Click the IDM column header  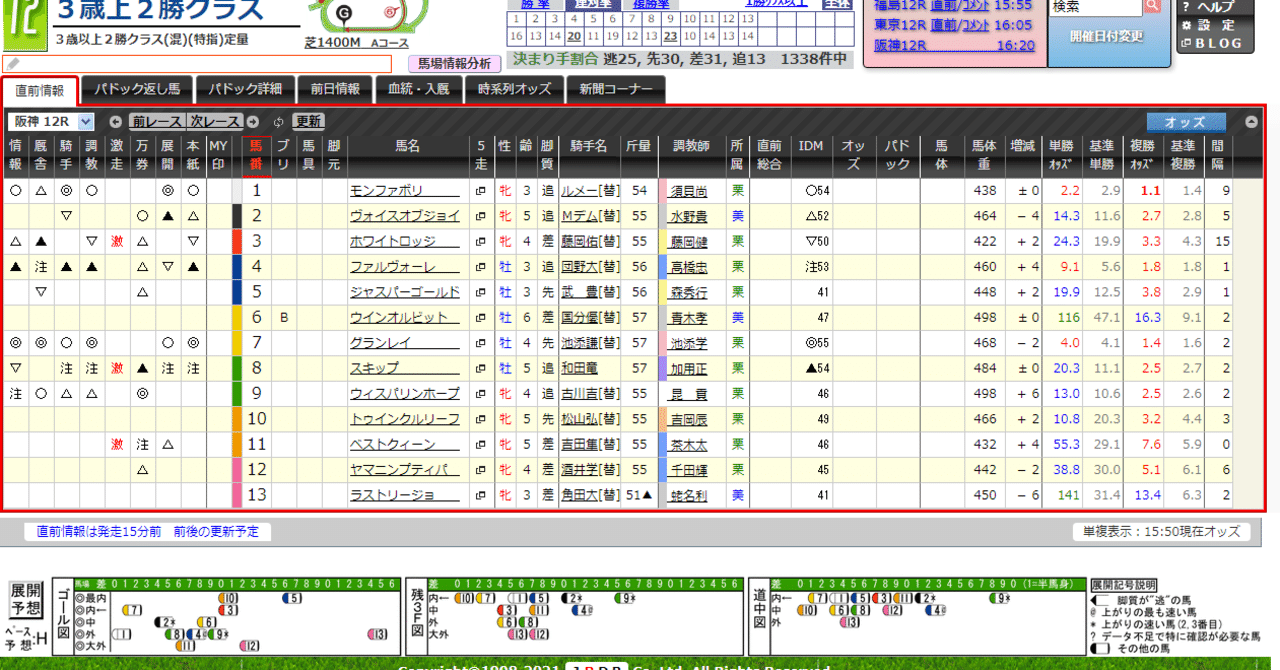point(810,146)
